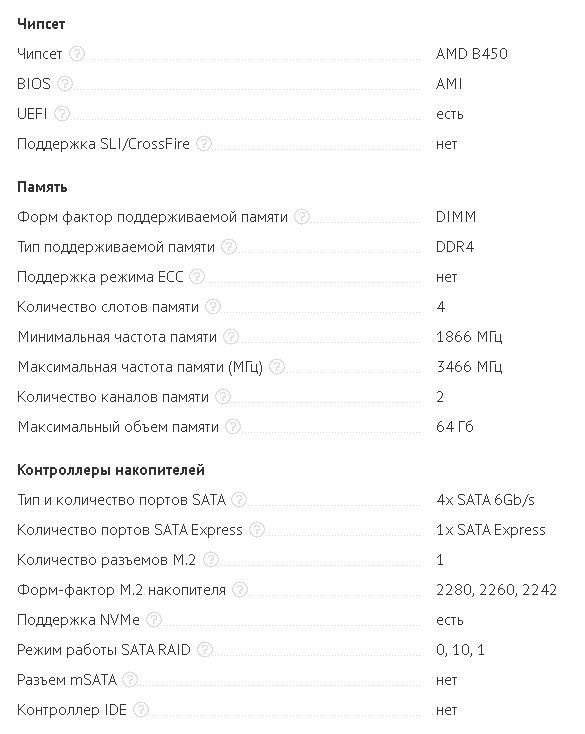Click help icon for Тип и количество портов SATA
The height and width of the screenshot is (734, 585).
[239, 499]
